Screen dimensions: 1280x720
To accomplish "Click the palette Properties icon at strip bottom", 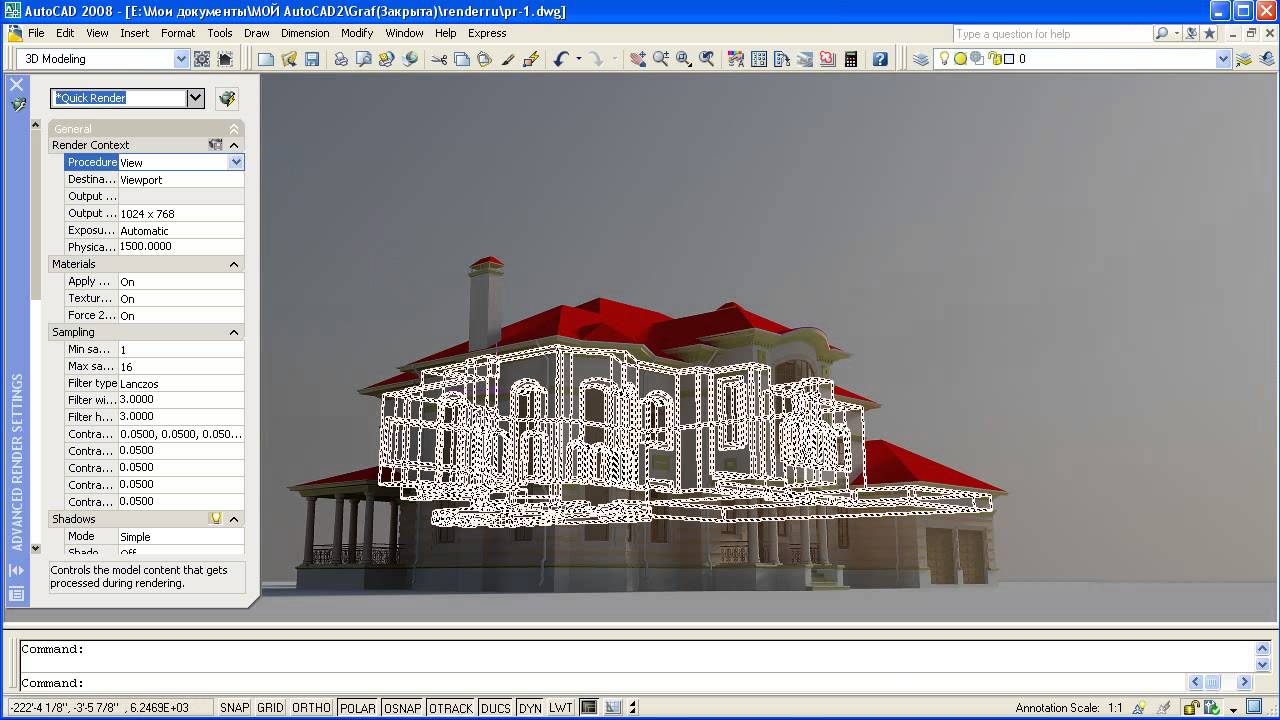I will pos(16,594).
